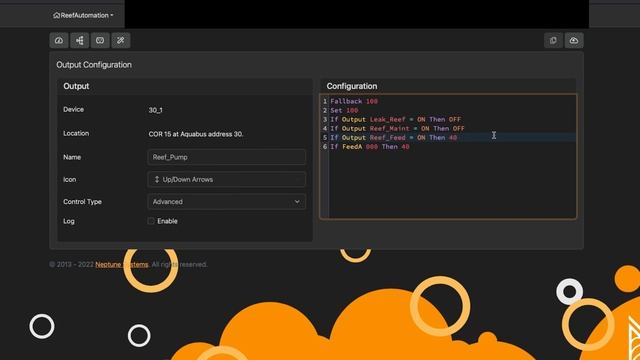
Task: Click the 'If FeedA 000 Then 40' line
Action: point(369,147)
